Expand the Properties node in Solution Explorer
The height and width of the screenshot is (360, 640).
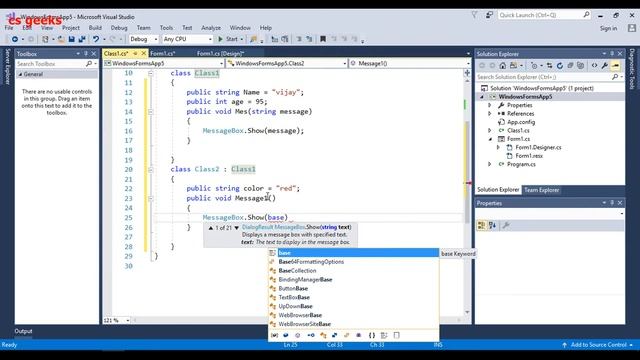pyautogui.click(x=490, y=105)
